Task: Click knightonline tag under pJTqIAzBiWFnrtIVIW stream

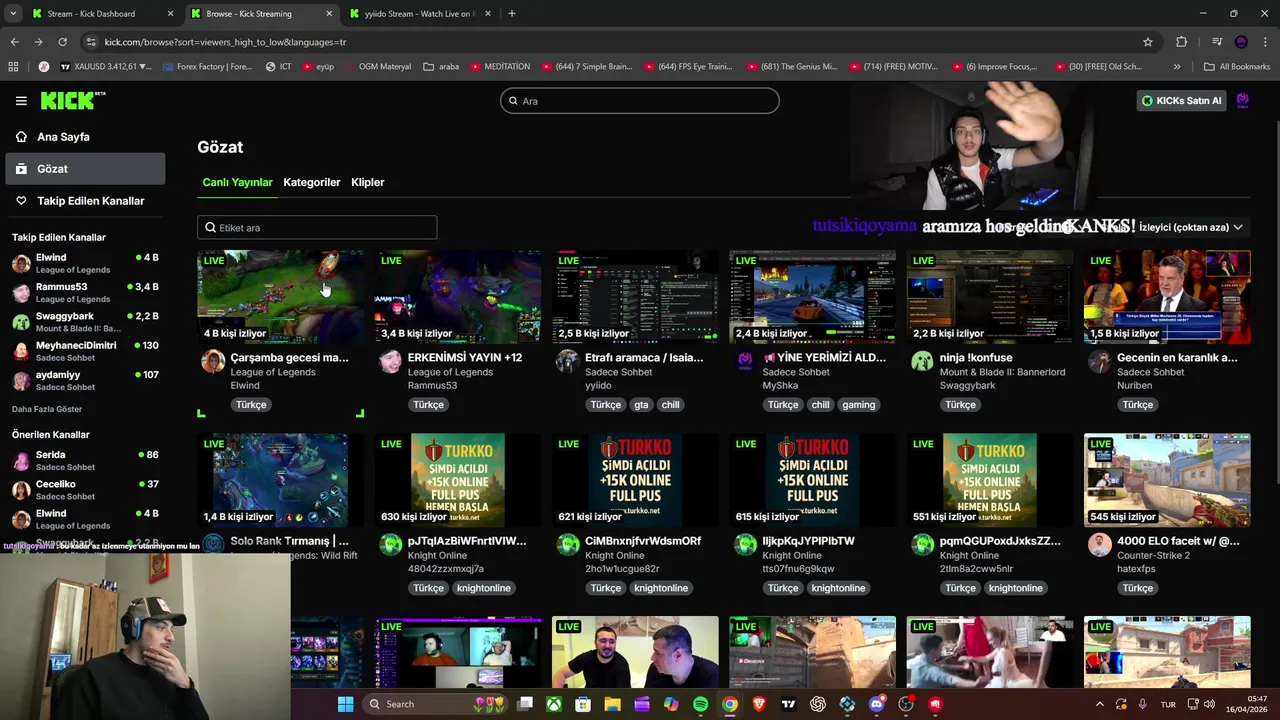Action: (484, 588)
